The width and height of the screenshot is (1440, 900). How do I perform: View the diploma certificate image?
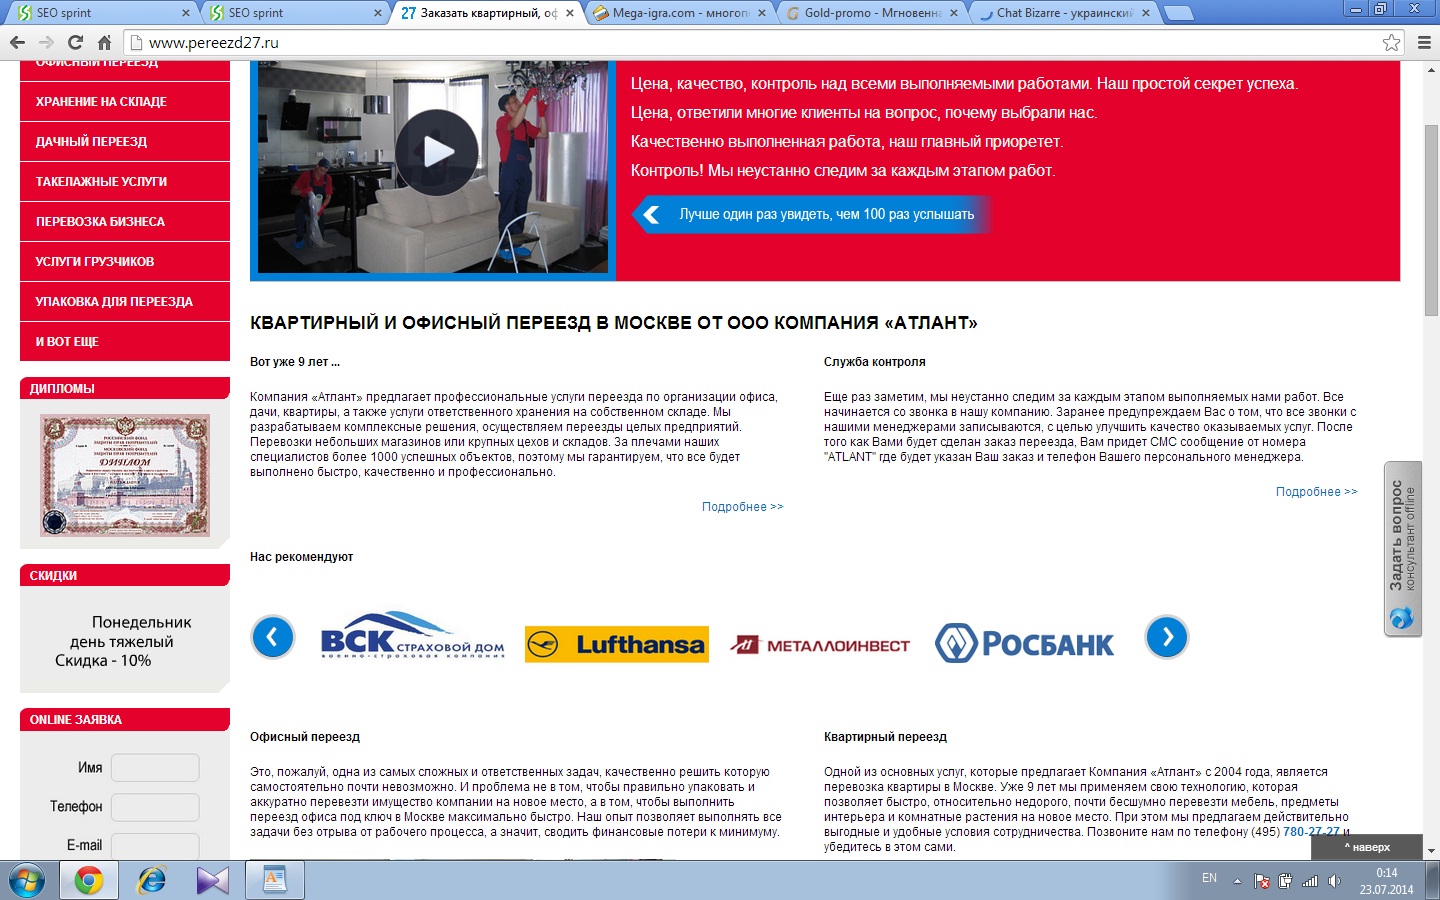tap(125, 476)
